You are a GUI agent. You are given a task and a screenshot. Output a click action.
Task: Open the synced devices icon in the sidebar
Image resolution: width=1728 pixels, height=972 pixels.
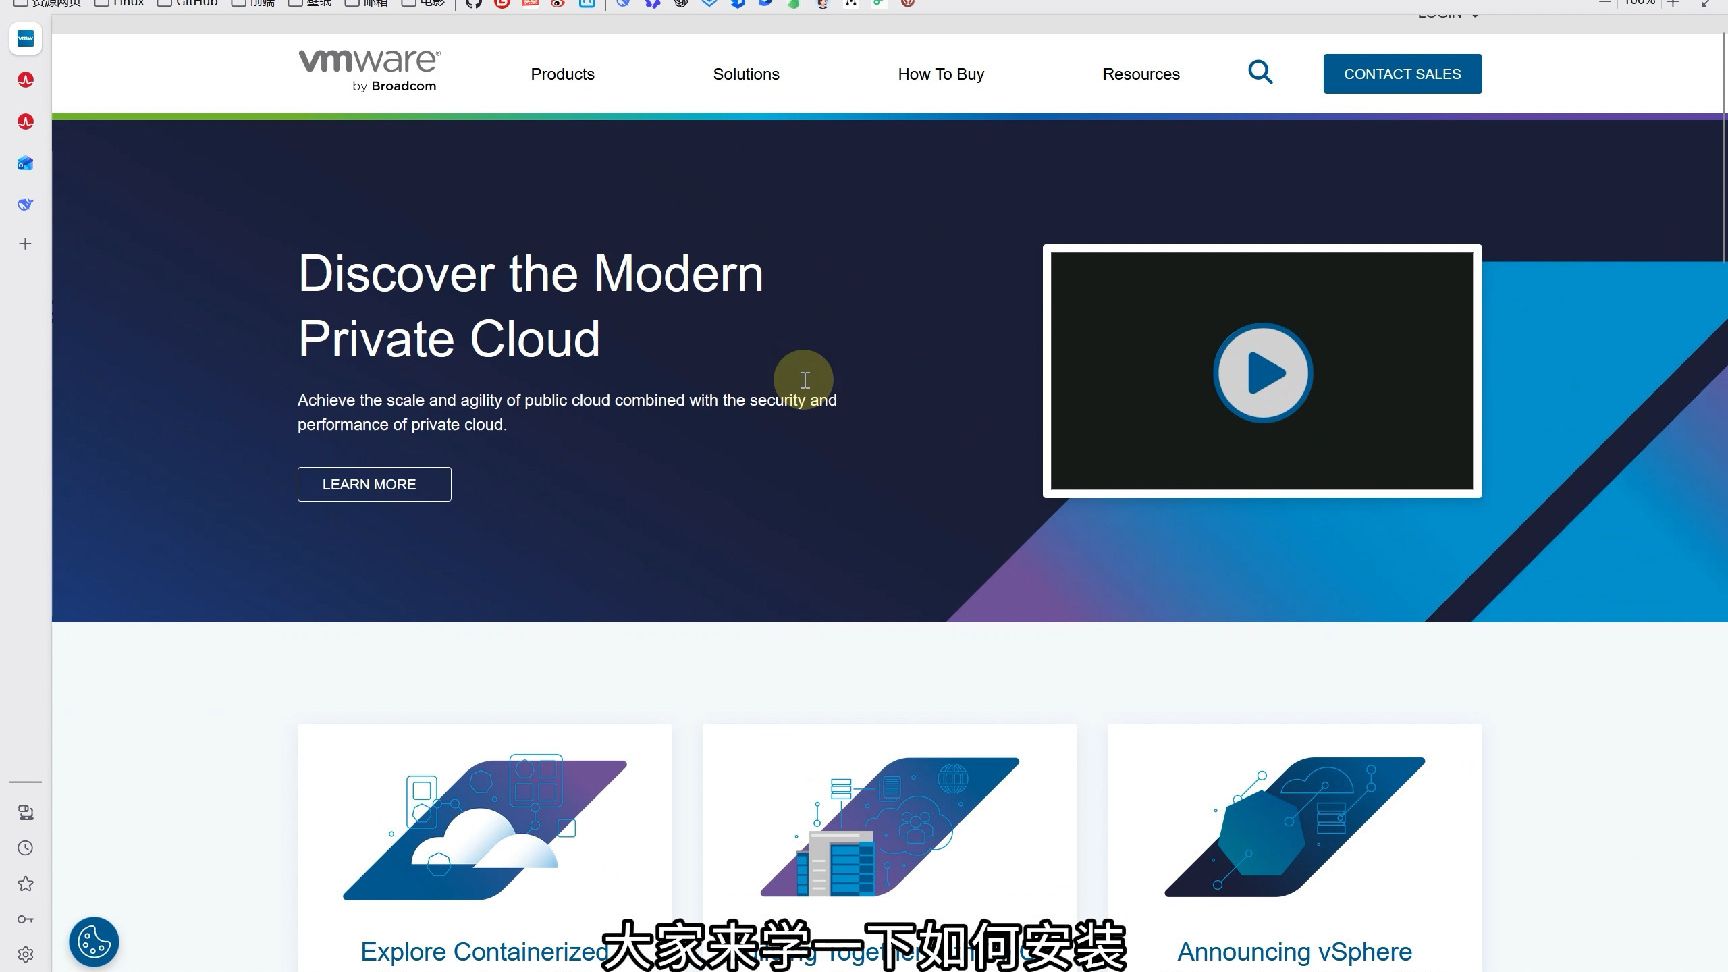pyautogui.click(x=26, y=812)
